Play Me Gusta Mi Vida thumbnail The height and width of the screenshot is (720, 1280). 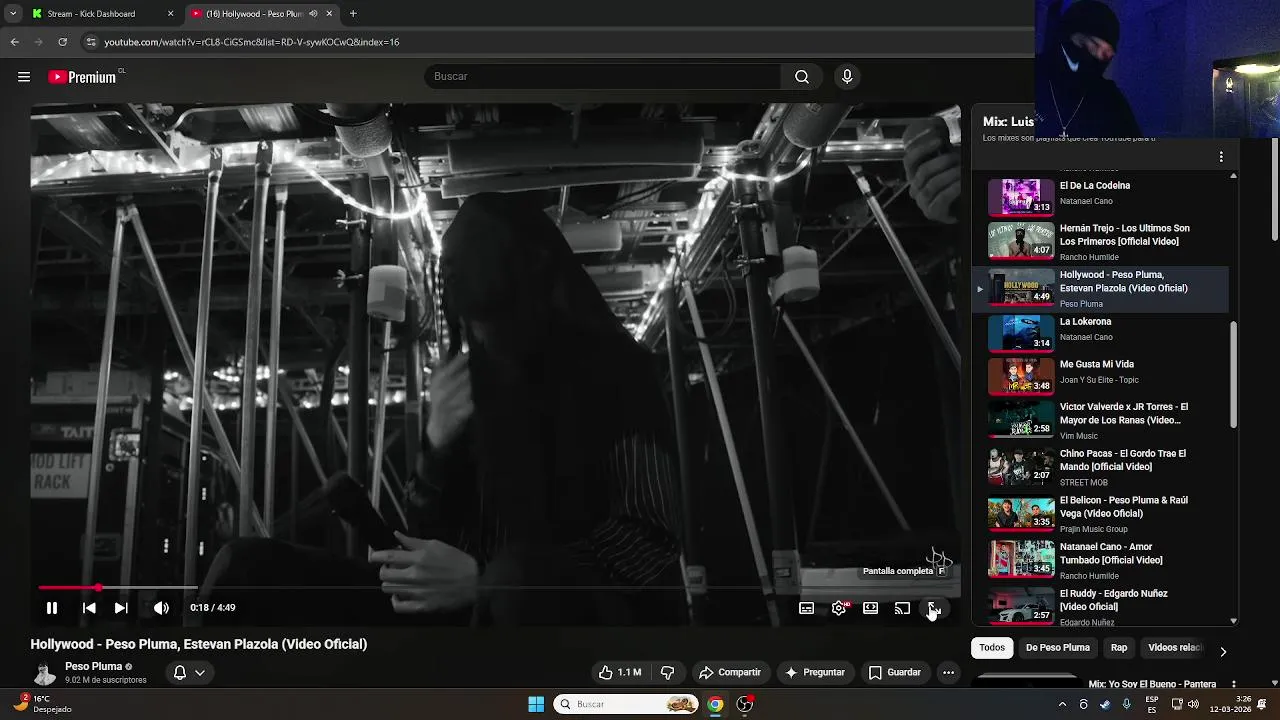[1021, 377]
